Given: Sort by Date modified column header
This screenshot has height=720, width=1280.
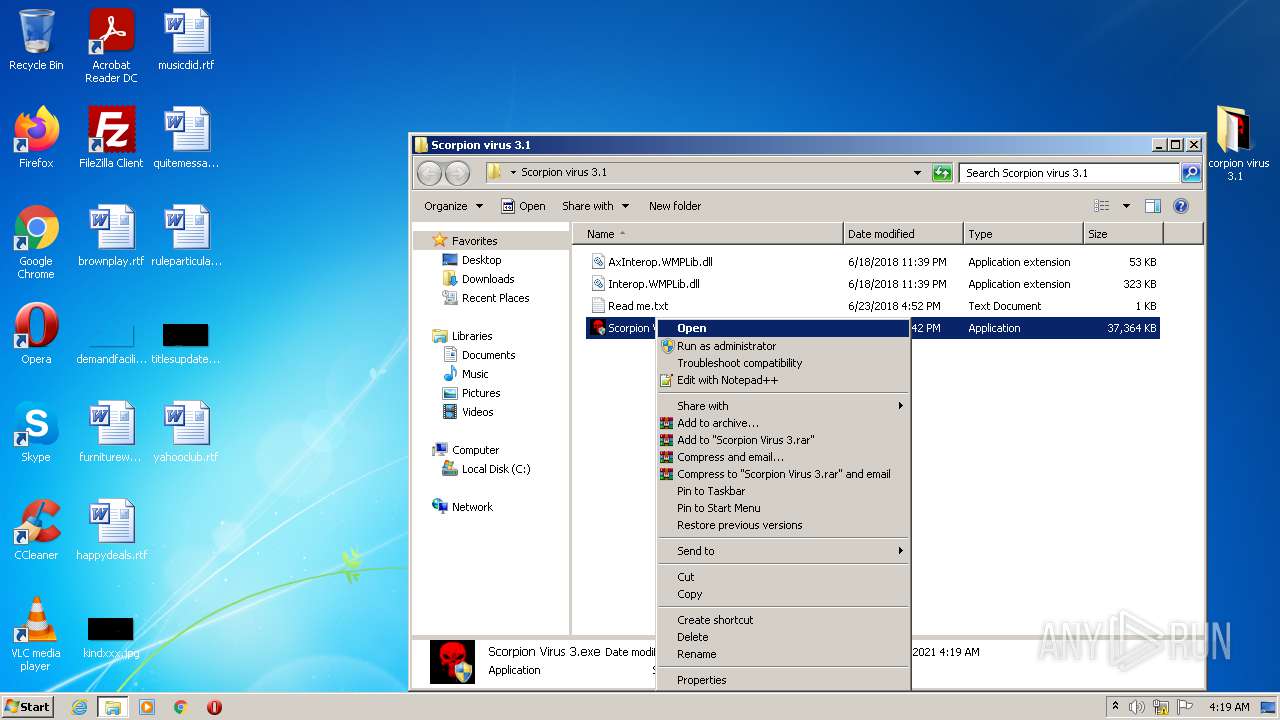Looking at the screenshot, I should pyautogui.click(x=903, y=234).
